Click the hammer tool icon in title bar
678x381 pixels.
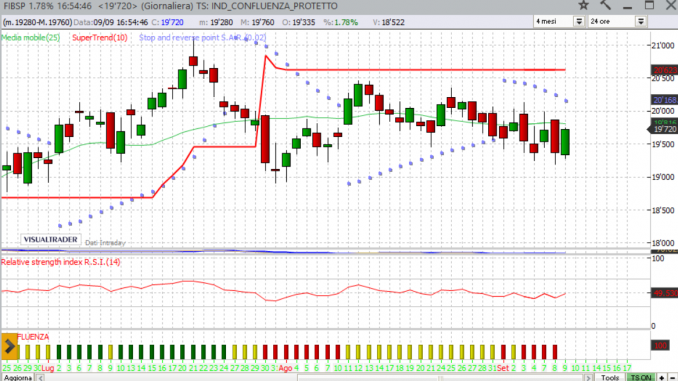pyautogui.click(x=606, y=5)
